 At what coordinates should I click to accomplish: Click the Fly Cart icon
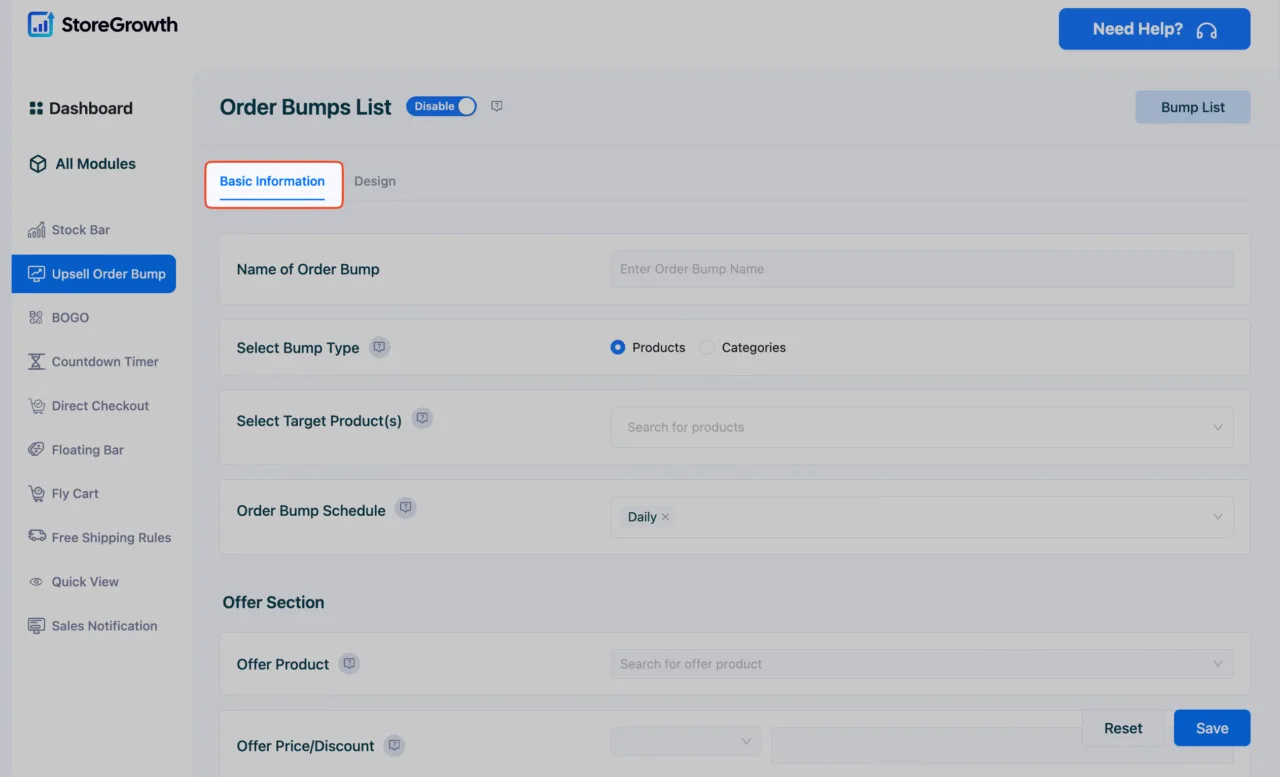tap(37, 494)
